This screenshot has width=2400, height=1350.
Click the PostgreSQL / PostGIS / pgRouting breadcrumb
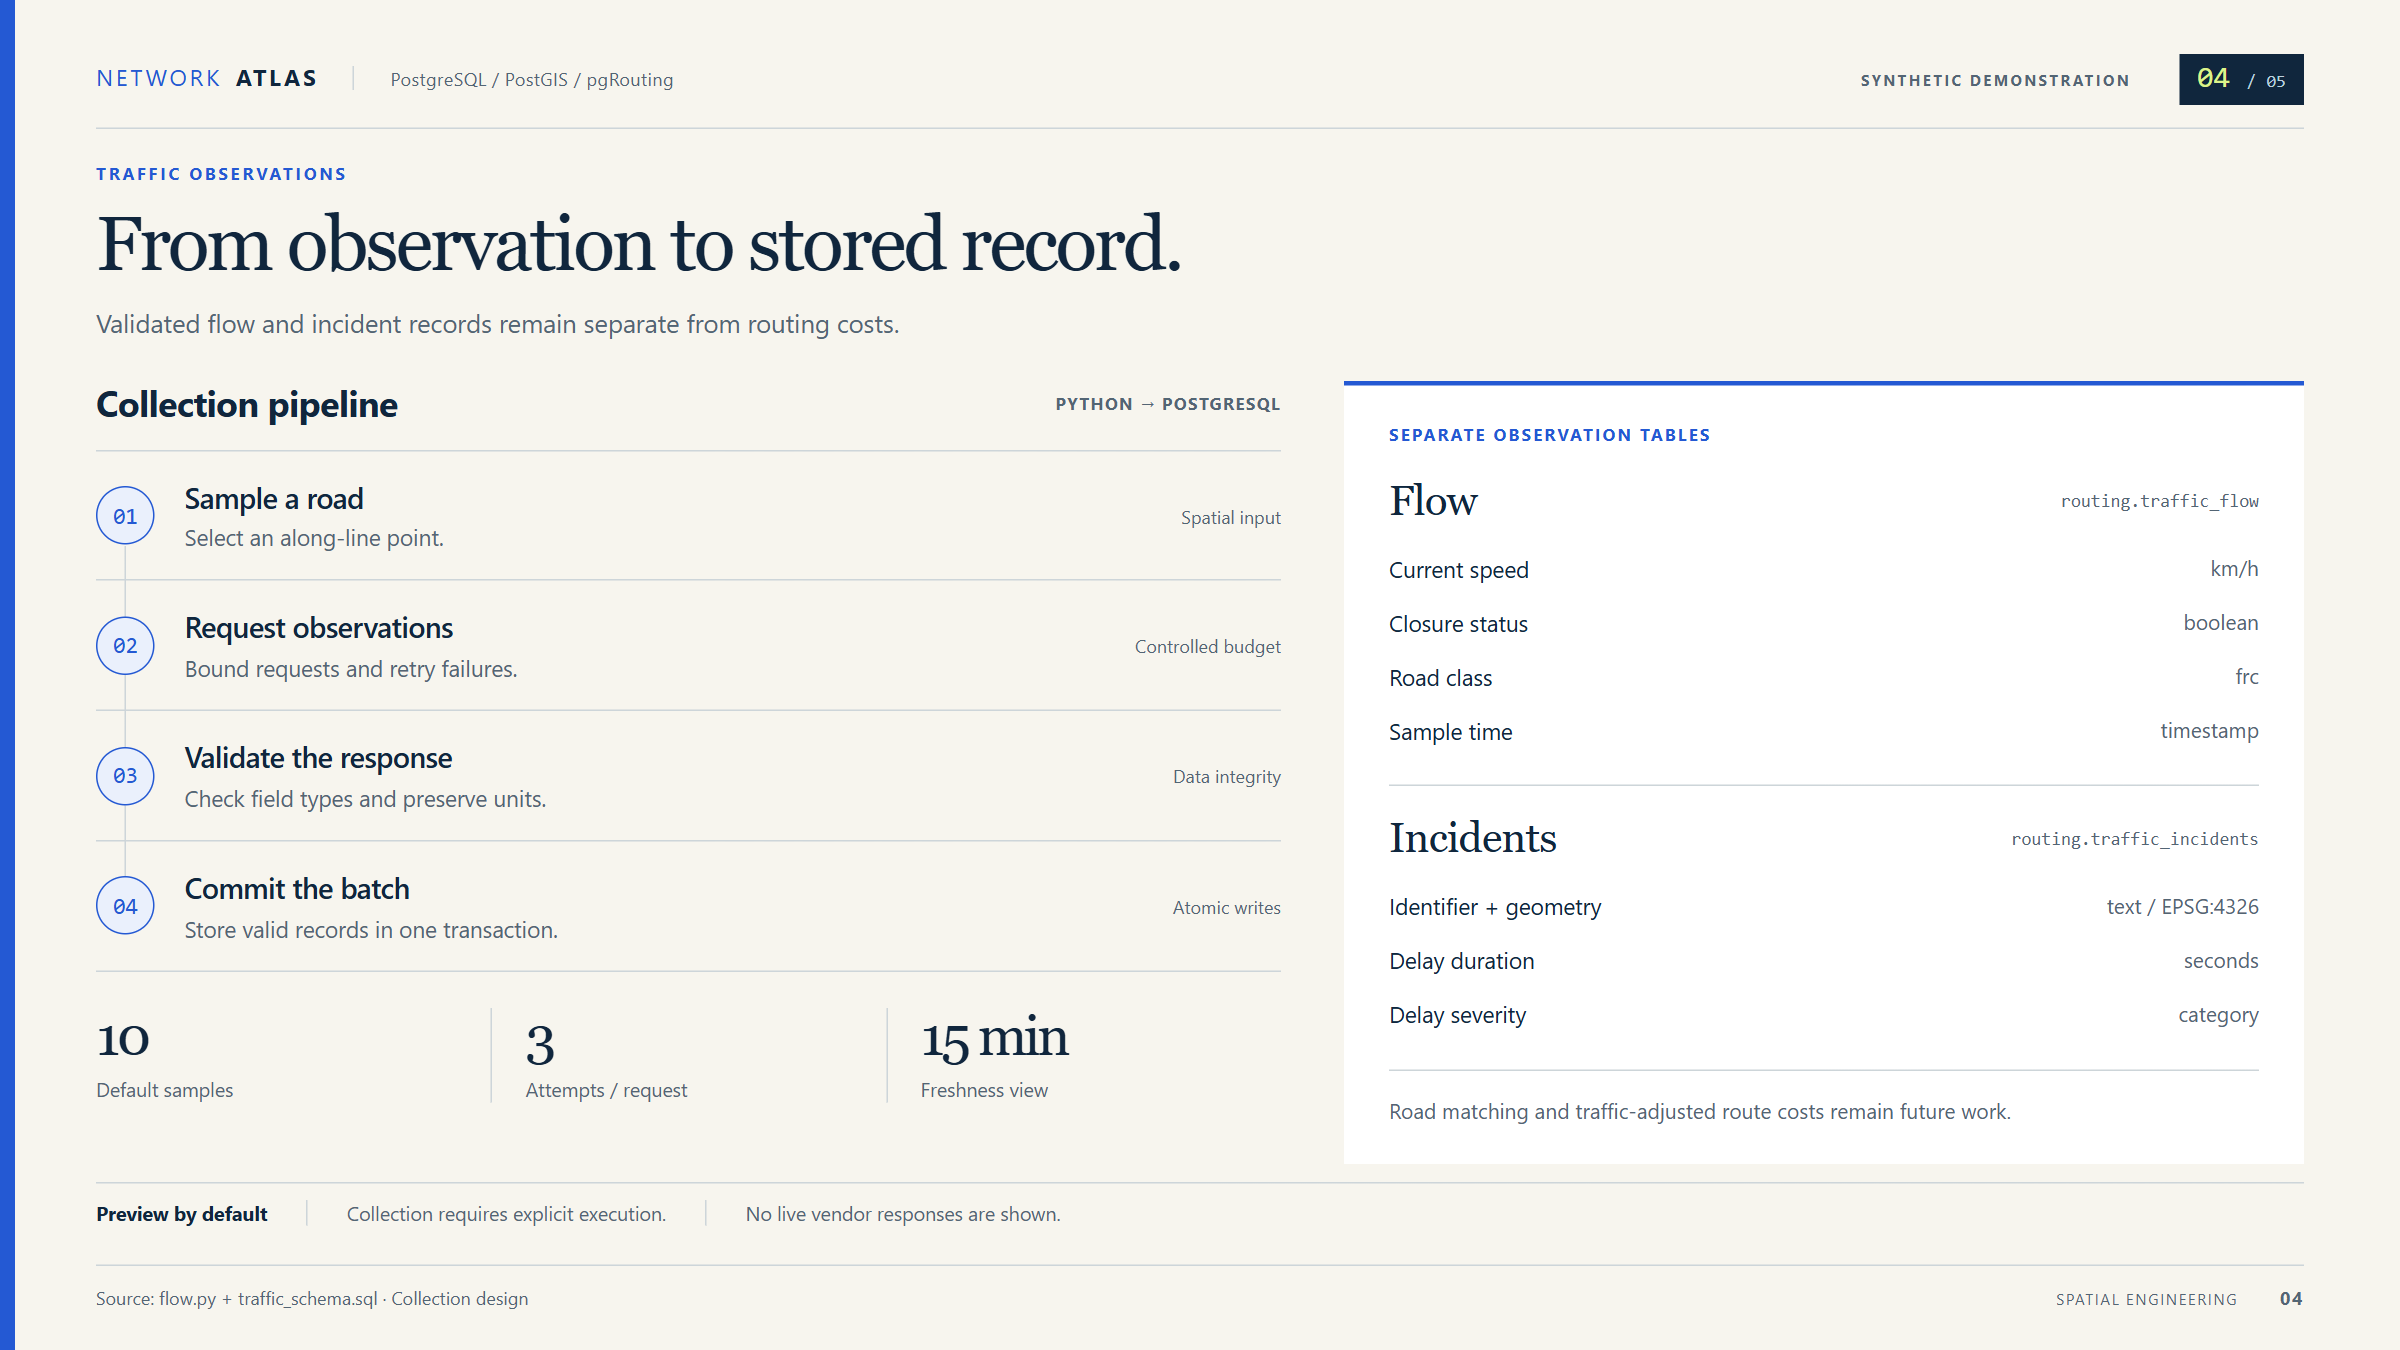[x=531, y=80]
